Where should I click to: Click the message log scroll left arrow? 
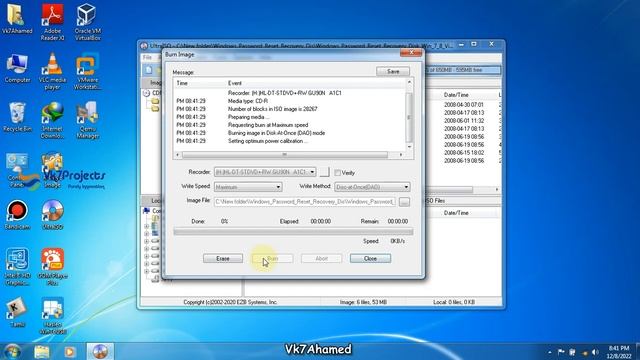pos(177,155)
